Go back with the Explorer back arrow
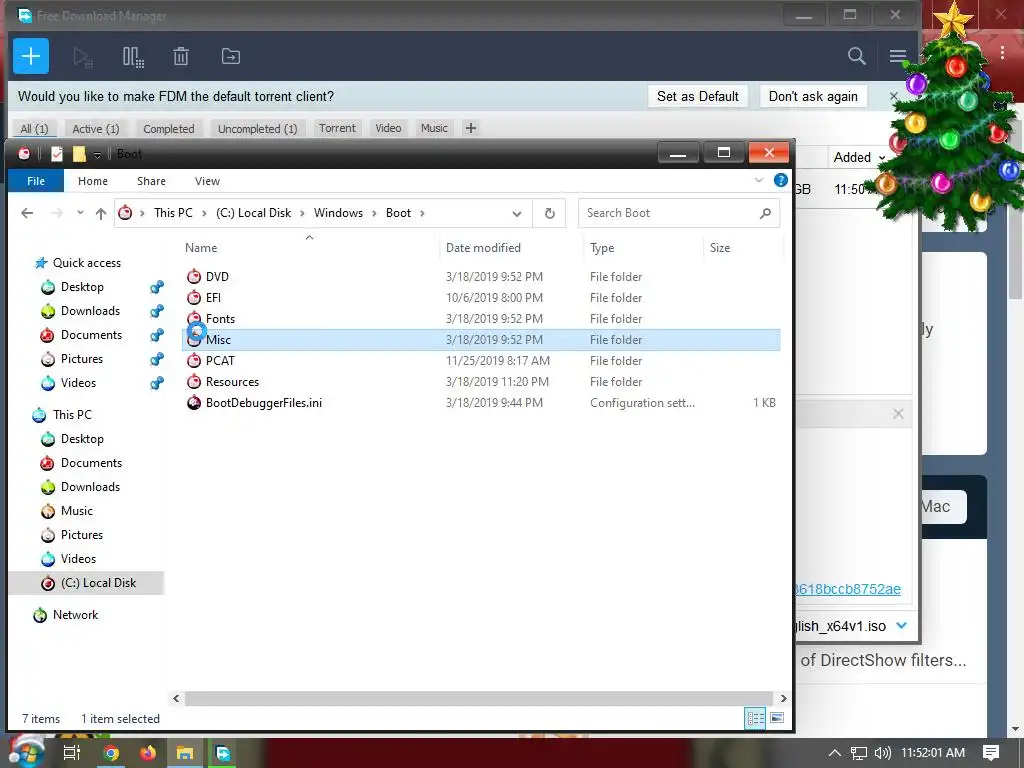This screenshot has width=1024, height=768. 27,213
